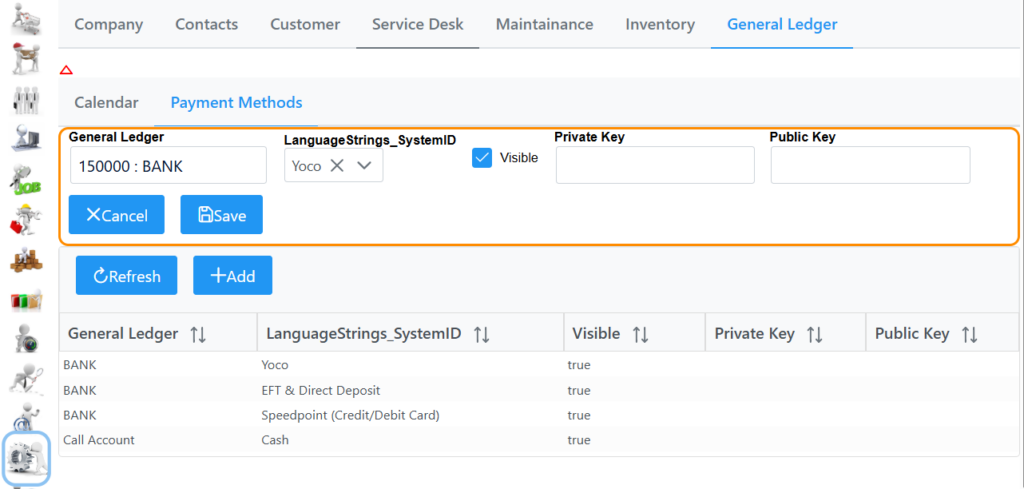Sort table by General Ledger column

(x=197, y=334)
